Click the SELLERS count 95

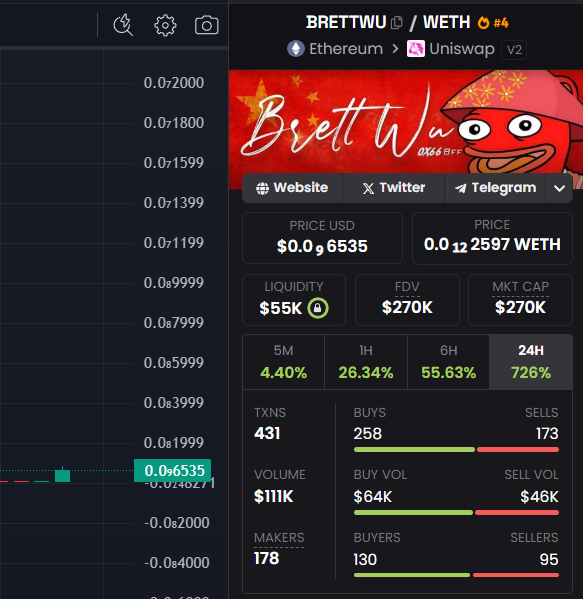549,560
